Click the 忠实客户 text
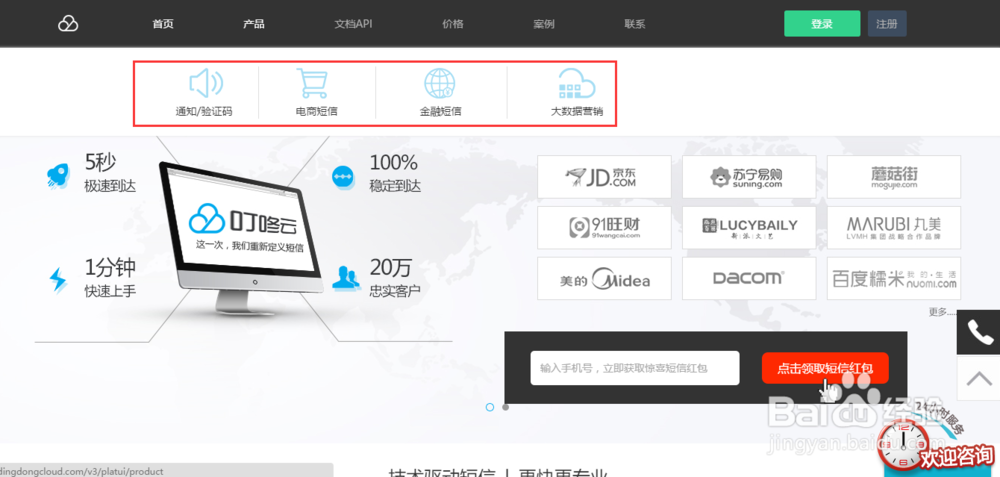Image resolution: width=1000 pixels, height=477 pixels. coord(395,291)
